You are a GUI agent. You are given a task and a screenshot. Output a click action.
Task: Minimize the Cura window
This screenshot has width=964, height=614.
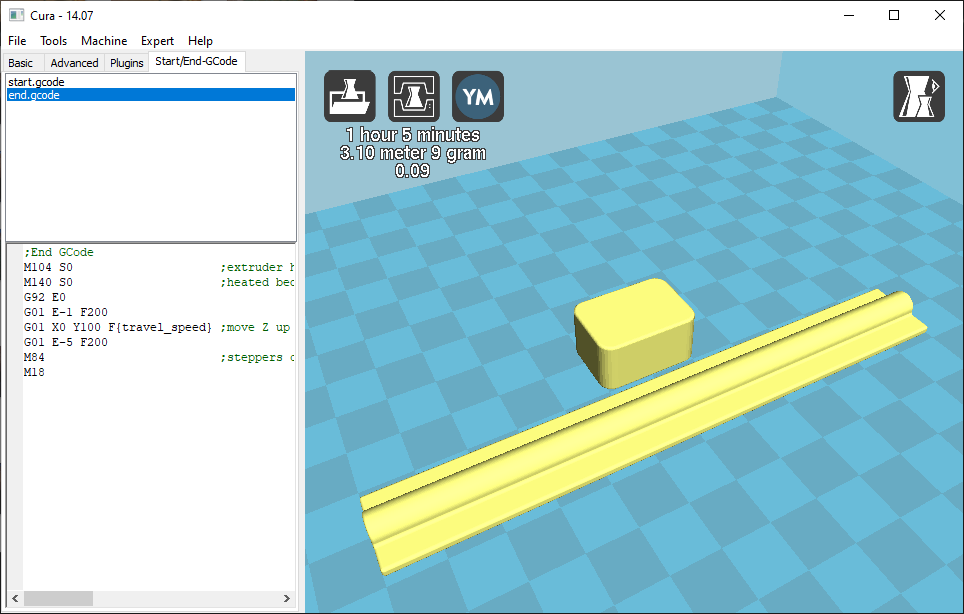pos(849,15)
